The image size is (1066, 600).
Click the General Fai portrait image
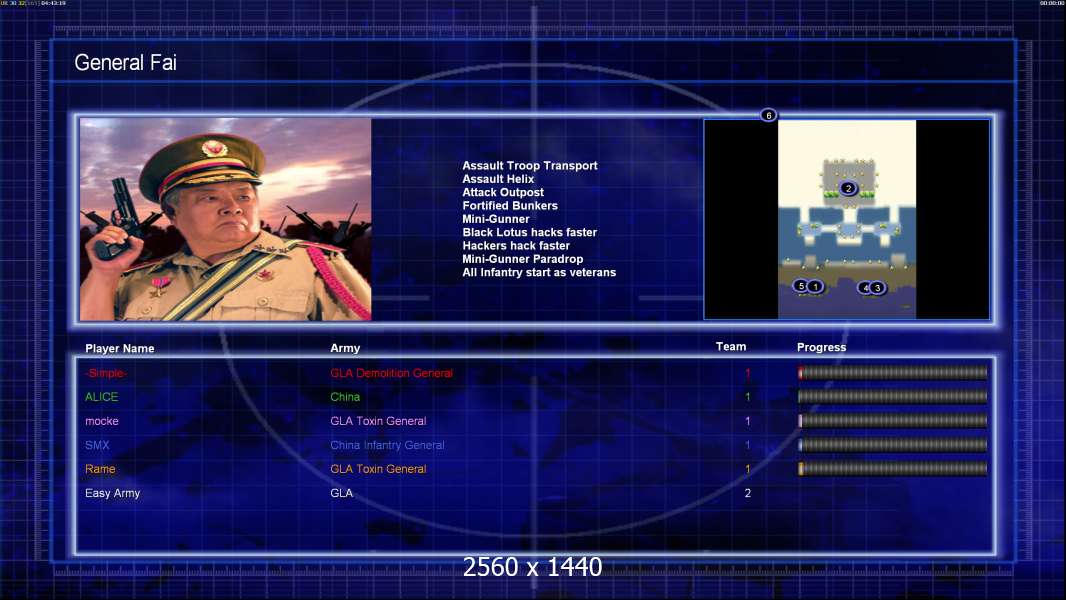pyautogui.click(x=226, y=219)
